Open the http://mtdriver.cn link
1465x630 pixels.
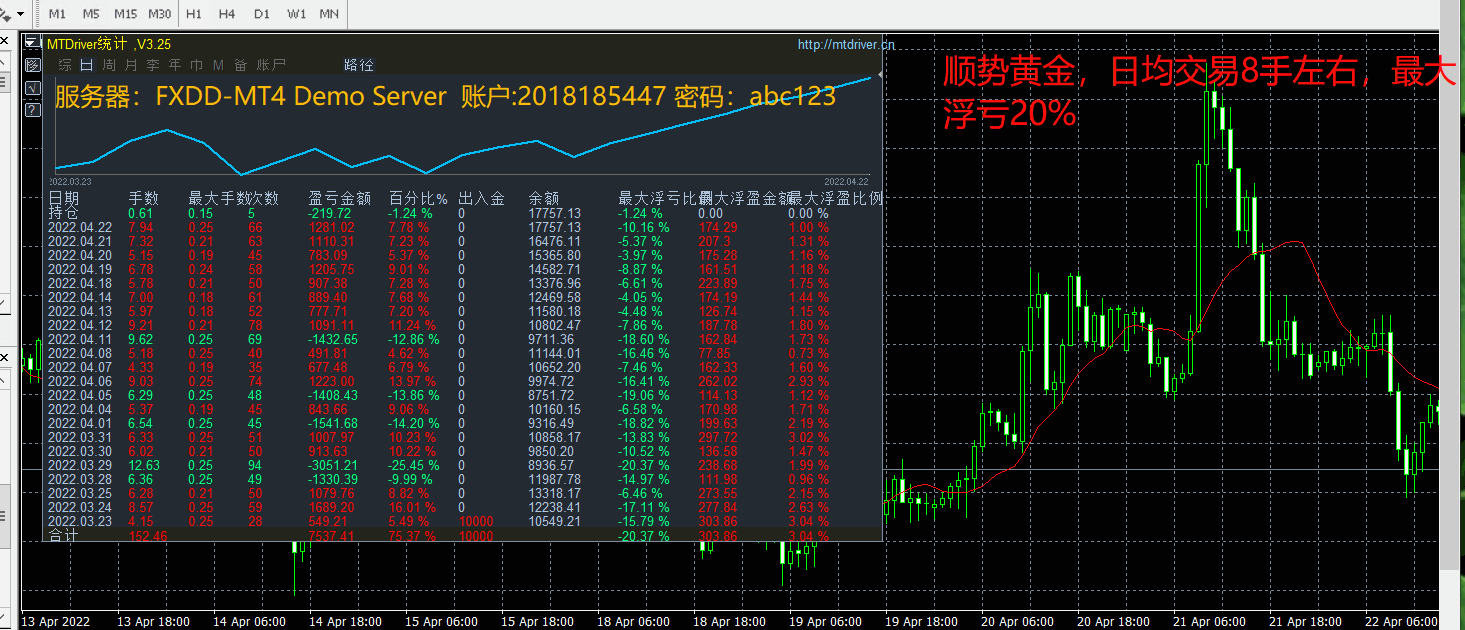pos(846,44)
